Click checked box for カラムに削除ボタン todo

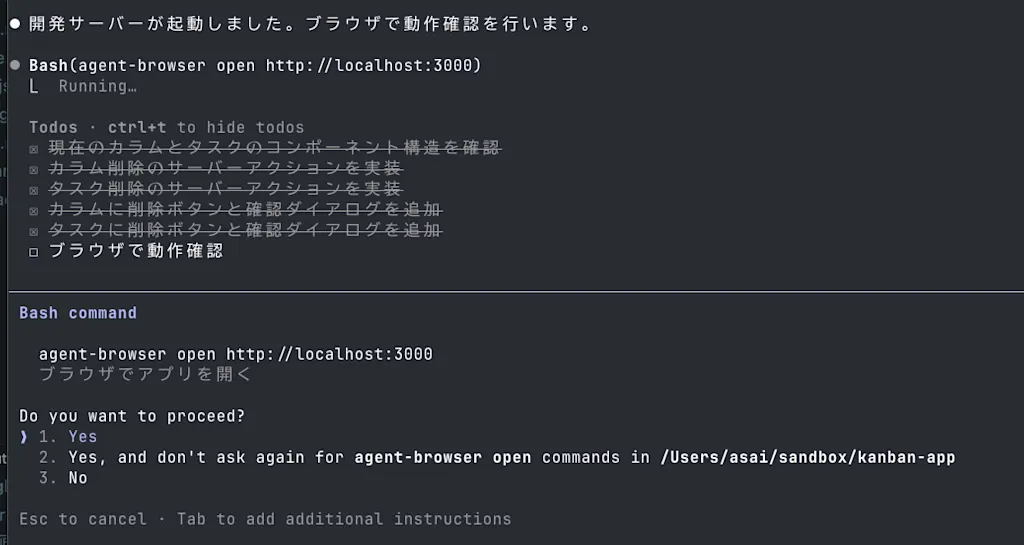[34, 211]
